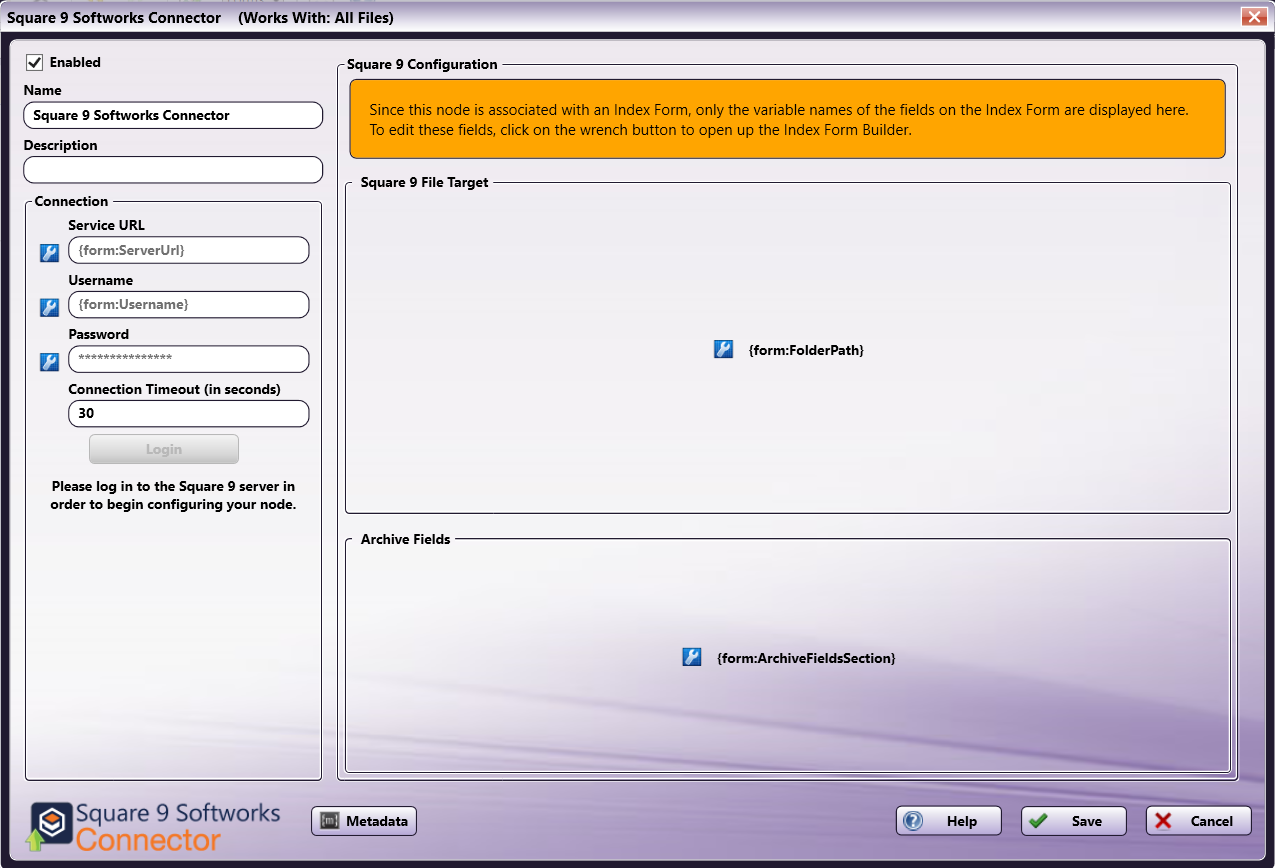This screenshot has height=868, width=1275.
Task: Click the Username field
Action: 189,304
